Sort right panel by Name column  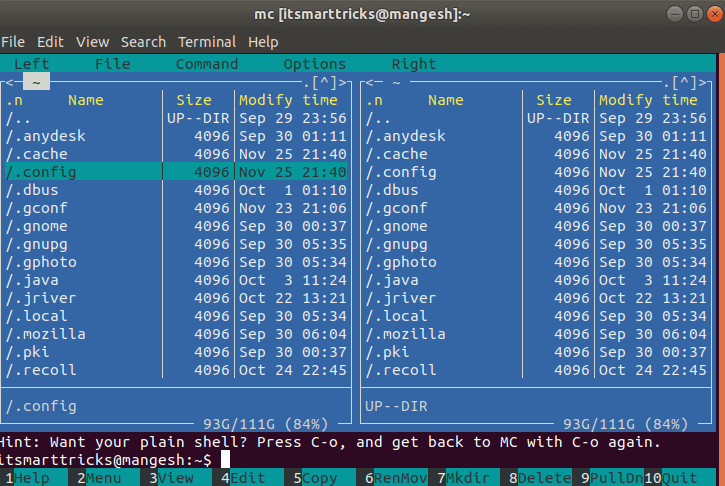[446, 100]
